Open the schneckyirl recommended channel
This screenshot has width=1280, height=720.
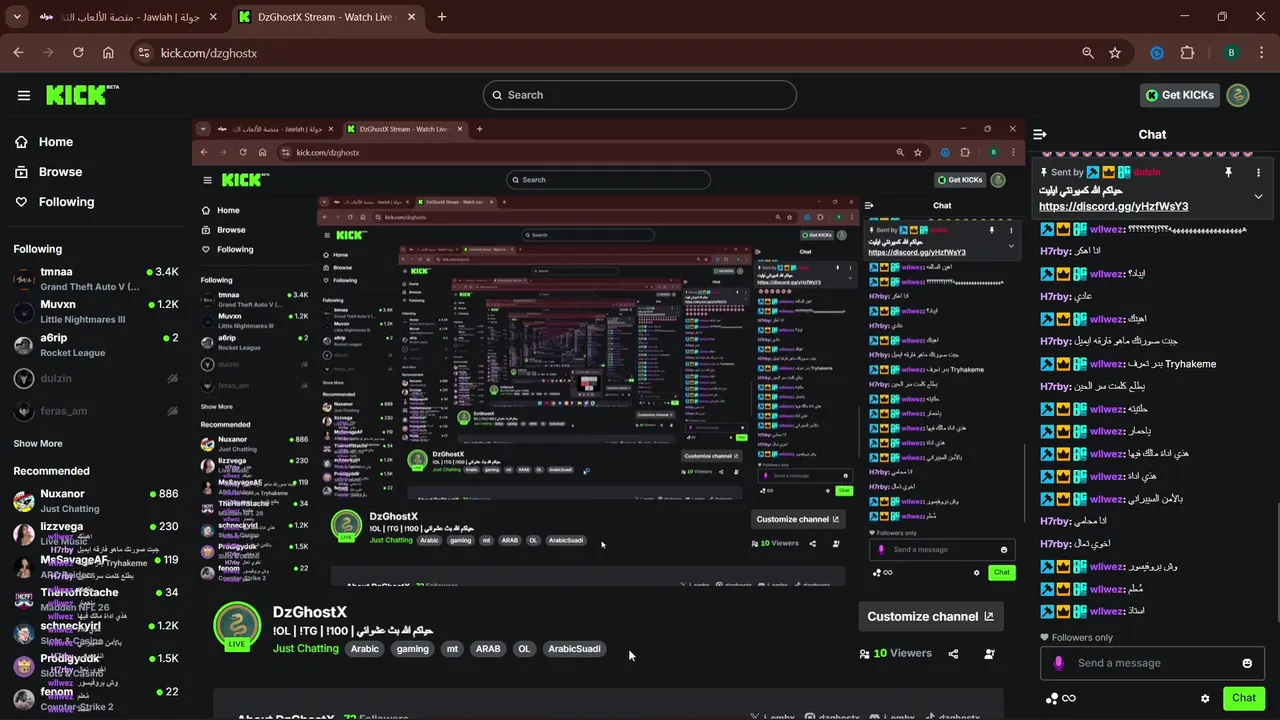pos(96,633)
